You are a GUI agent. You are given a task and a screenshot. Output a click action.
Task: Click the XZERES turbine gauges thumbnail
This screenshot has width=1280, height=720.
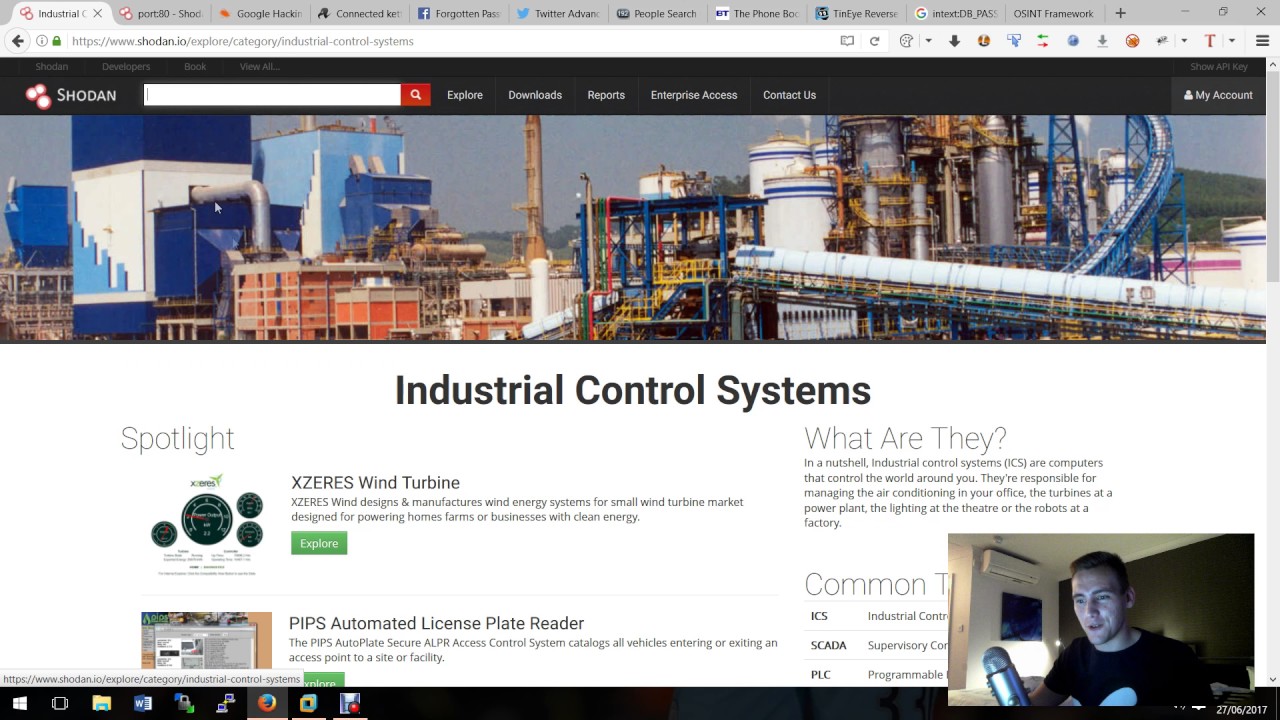tap(206, 525)
